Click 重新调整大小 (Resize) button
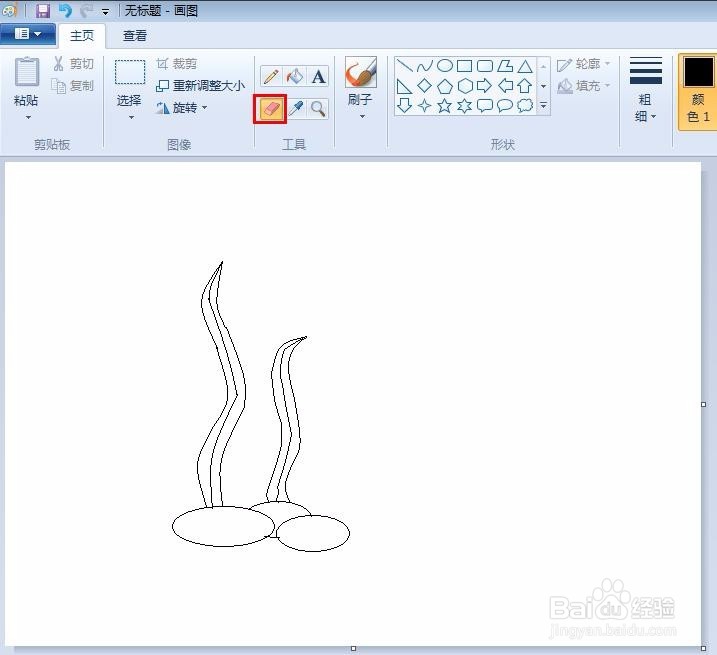 [x=200, y=86]
